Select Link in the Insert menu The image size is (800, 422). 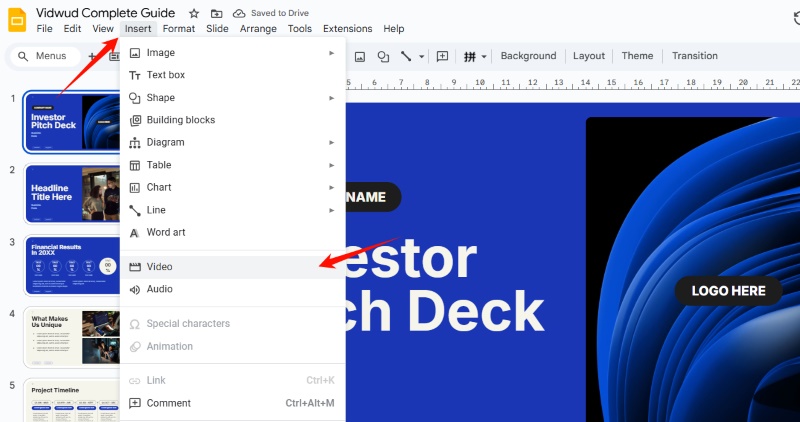coord(233,380)
